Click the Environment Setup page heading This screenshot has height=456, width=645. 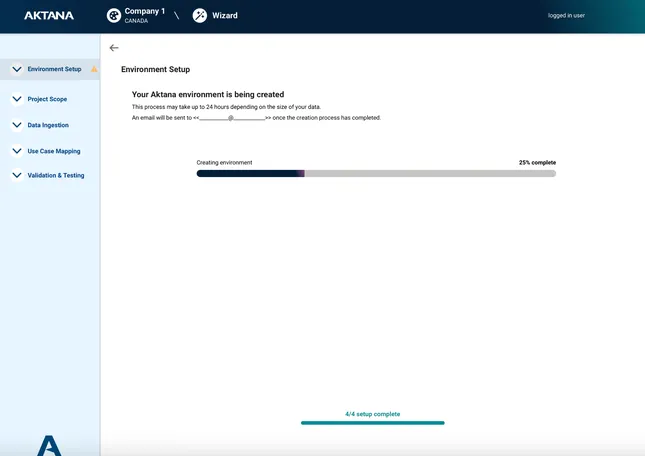pos(155,69)
